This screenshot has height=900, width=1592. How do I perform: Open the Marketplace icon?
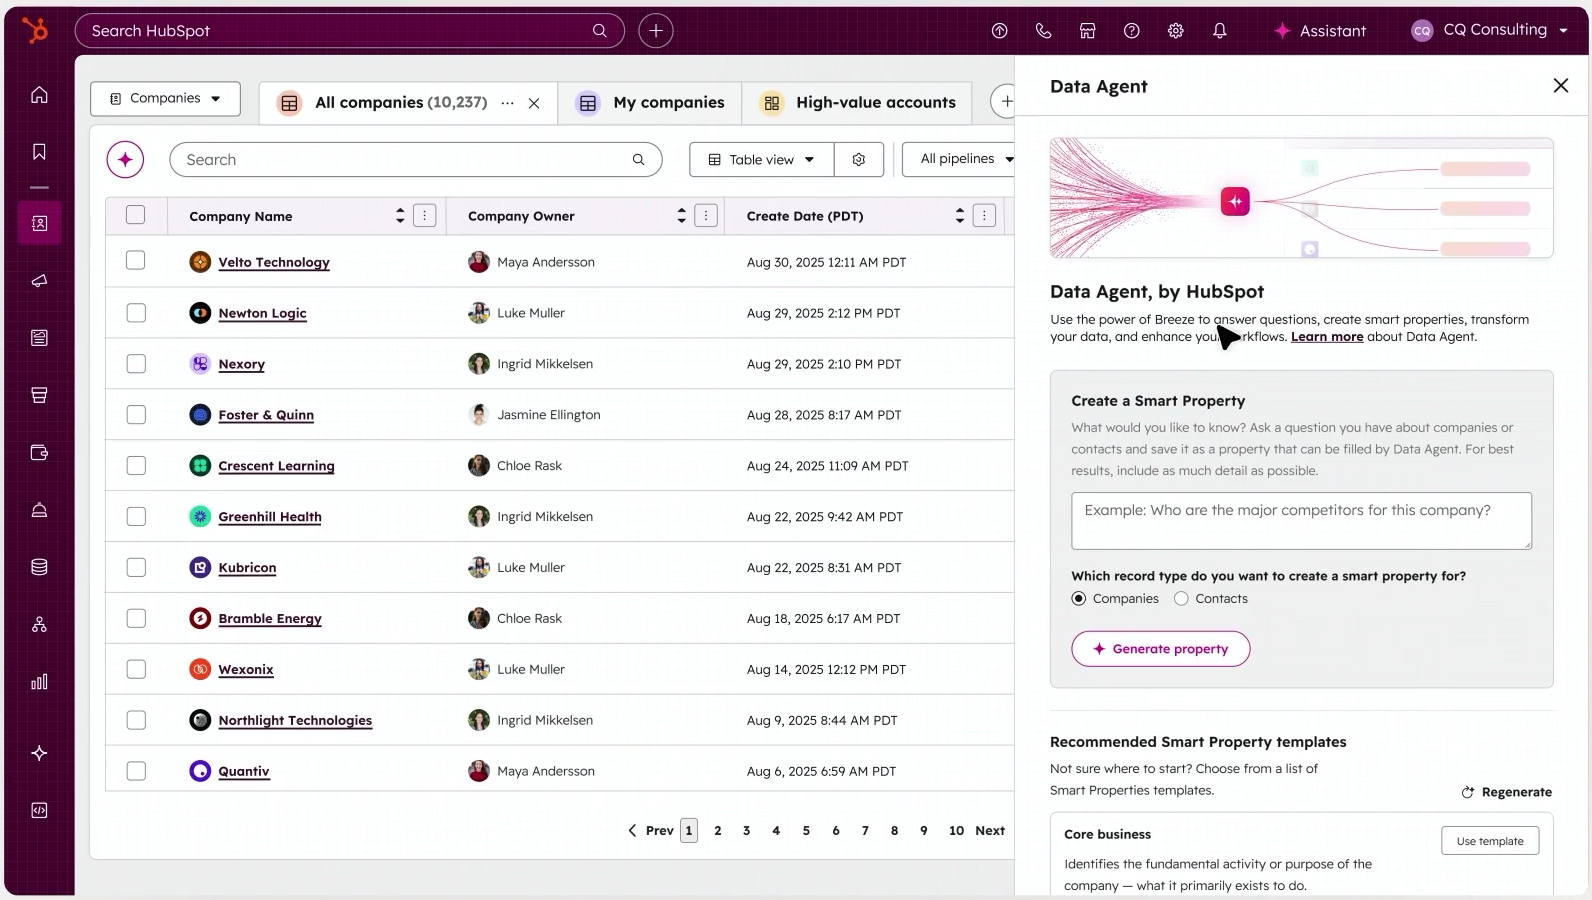point(1087,31)
